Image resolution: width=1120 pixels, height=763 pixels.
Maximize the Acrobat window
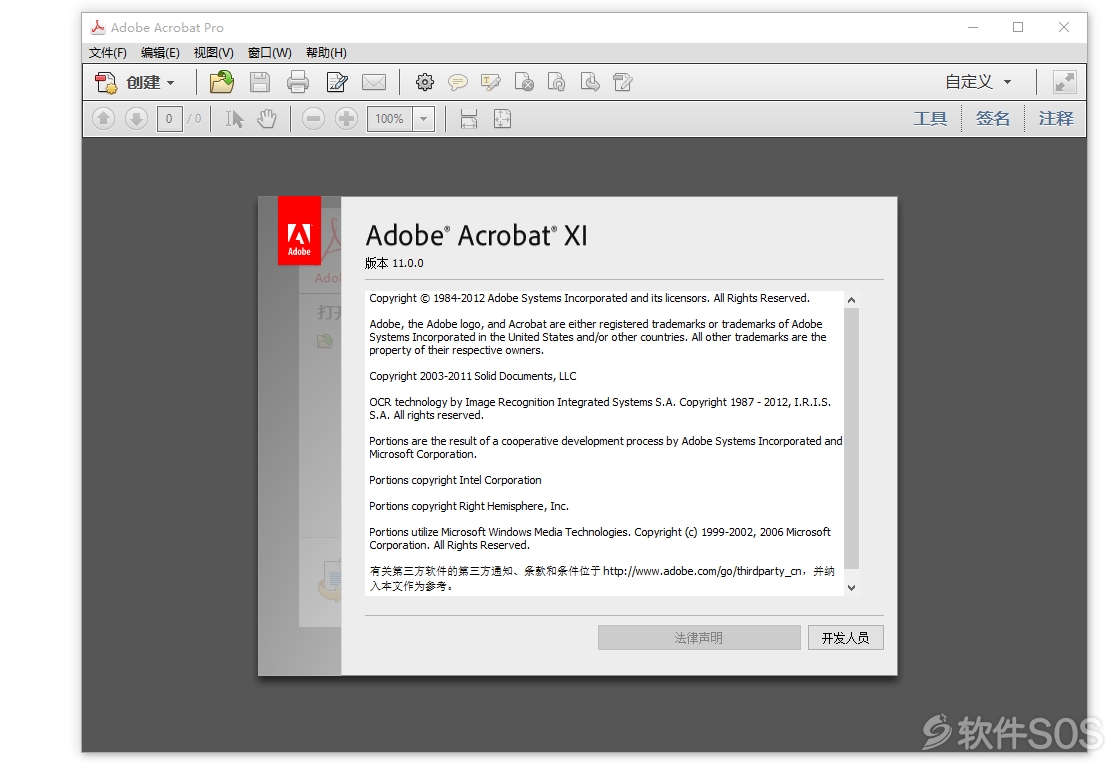1018,27
